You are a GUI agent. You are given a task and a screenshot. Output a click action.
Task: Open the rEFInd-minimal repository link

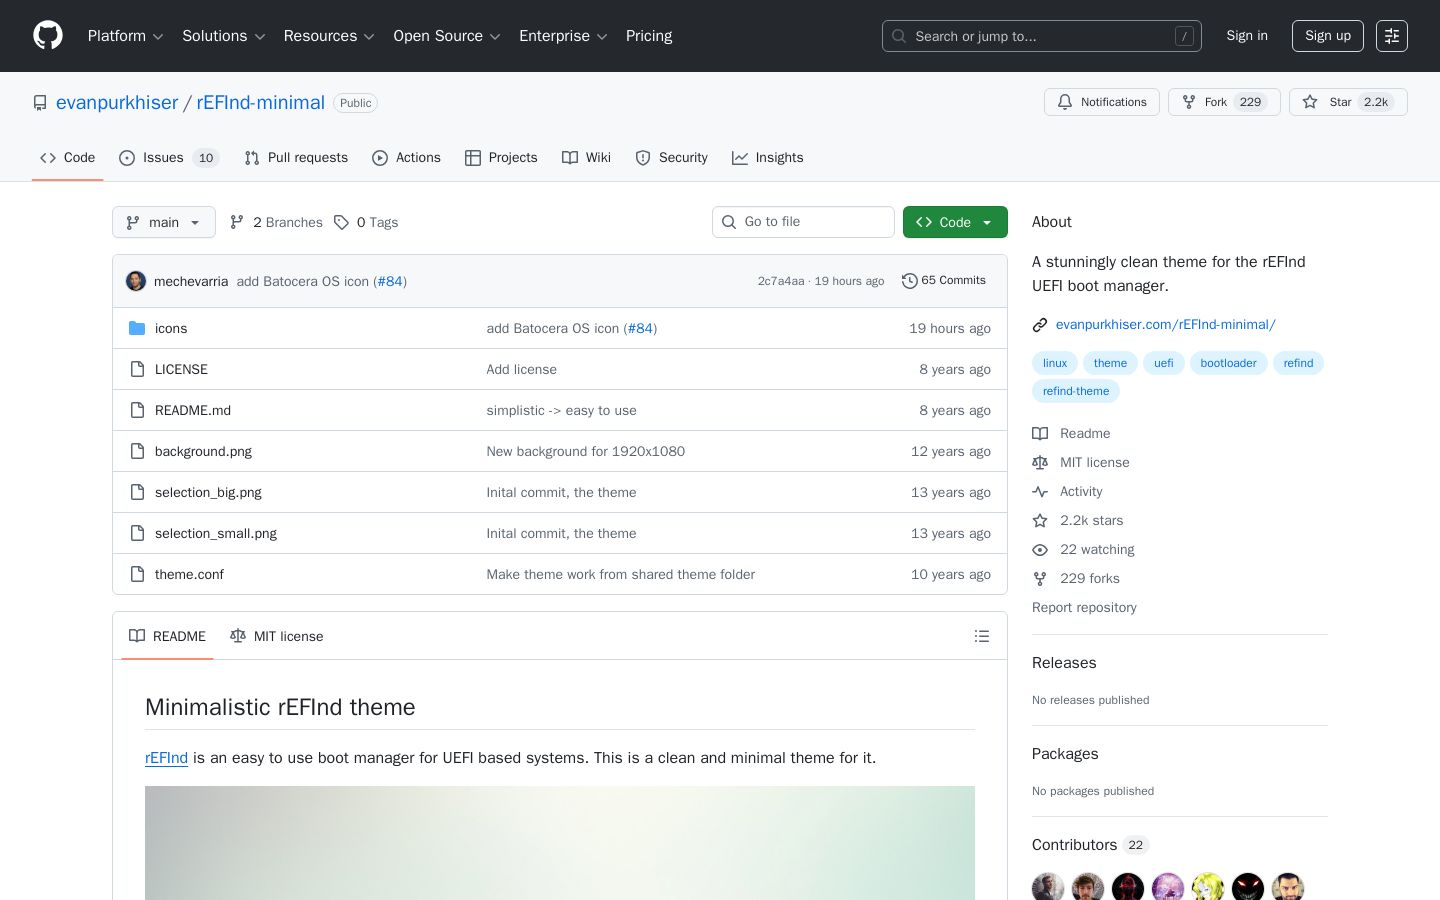pyautogui.click(x=261, y=103)
